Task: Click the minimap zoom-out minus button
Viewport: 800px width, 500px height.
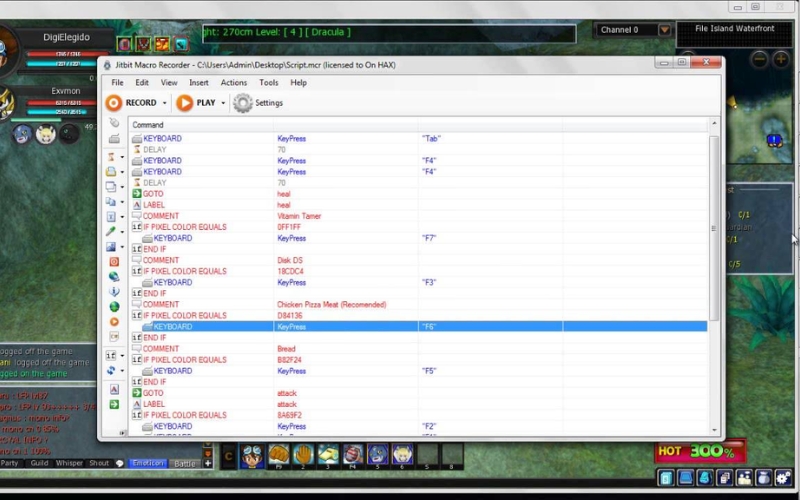Action: [759, 59]
